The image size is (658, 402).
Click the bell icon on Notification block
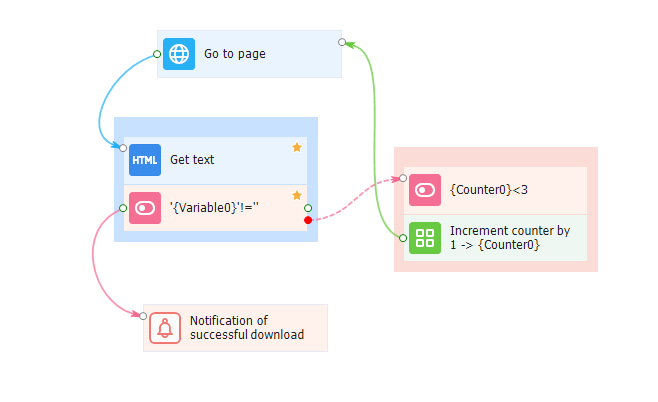pos(165,328)
